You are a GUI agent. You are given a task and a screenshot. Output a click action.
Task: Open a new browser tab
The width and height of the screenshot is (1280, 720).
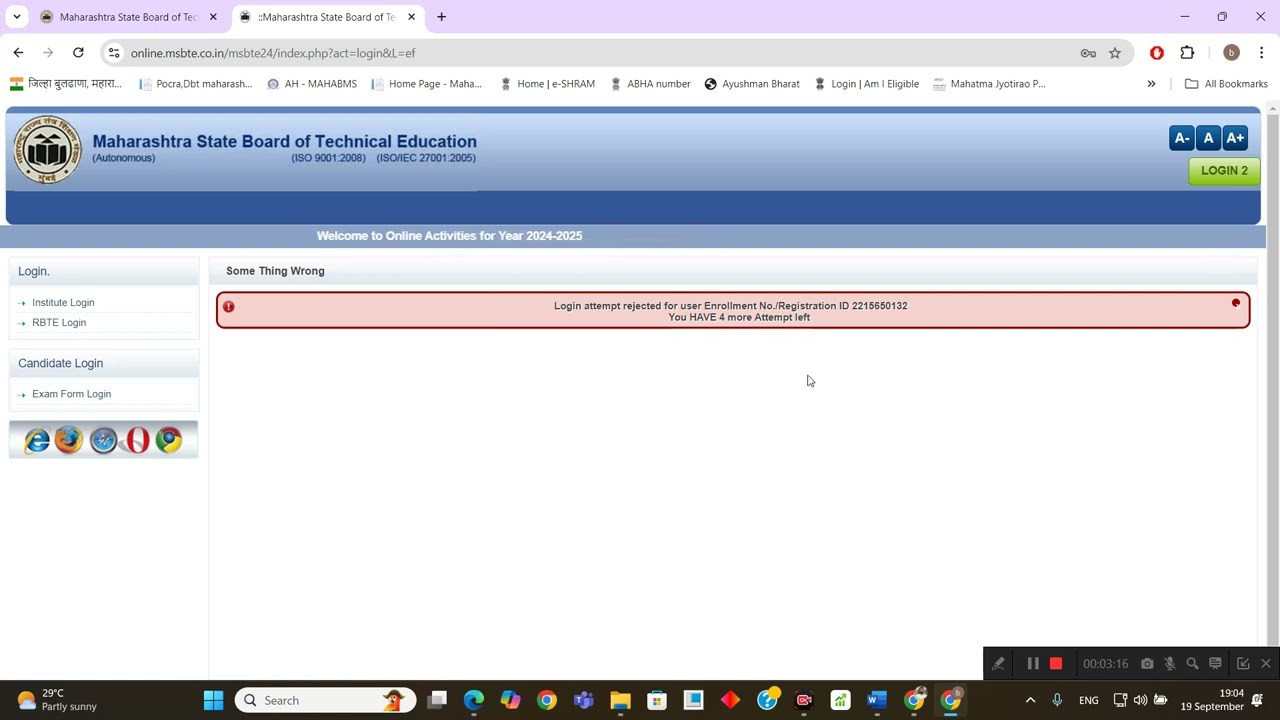[x=441, y=17]
